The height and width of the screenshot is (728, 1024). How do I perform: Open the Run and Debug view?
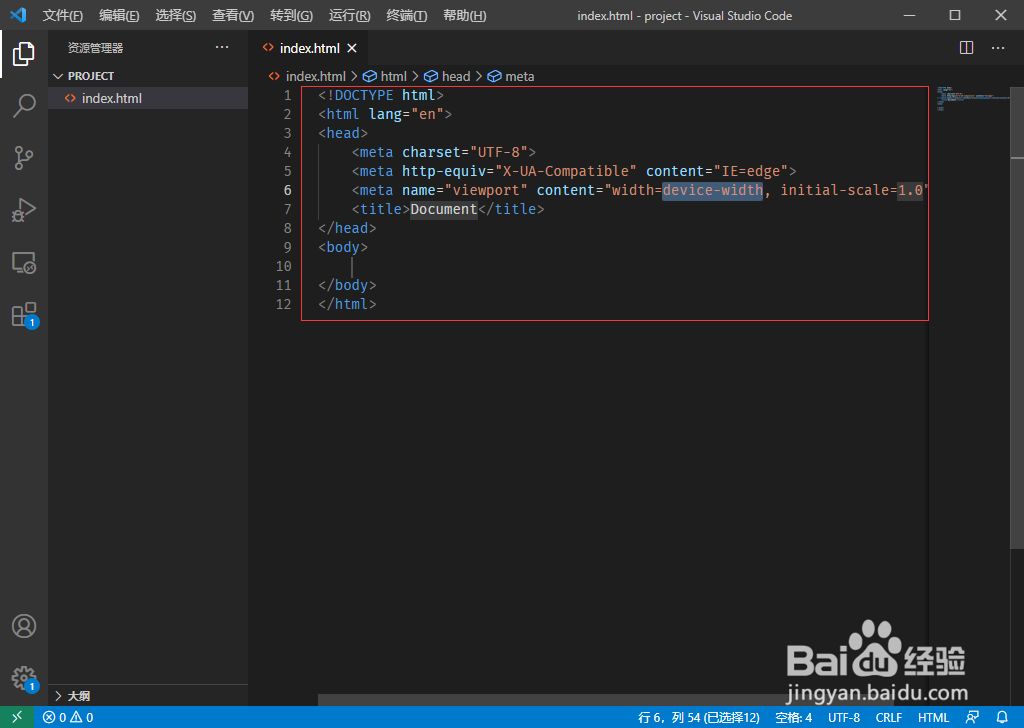(24, 210)
